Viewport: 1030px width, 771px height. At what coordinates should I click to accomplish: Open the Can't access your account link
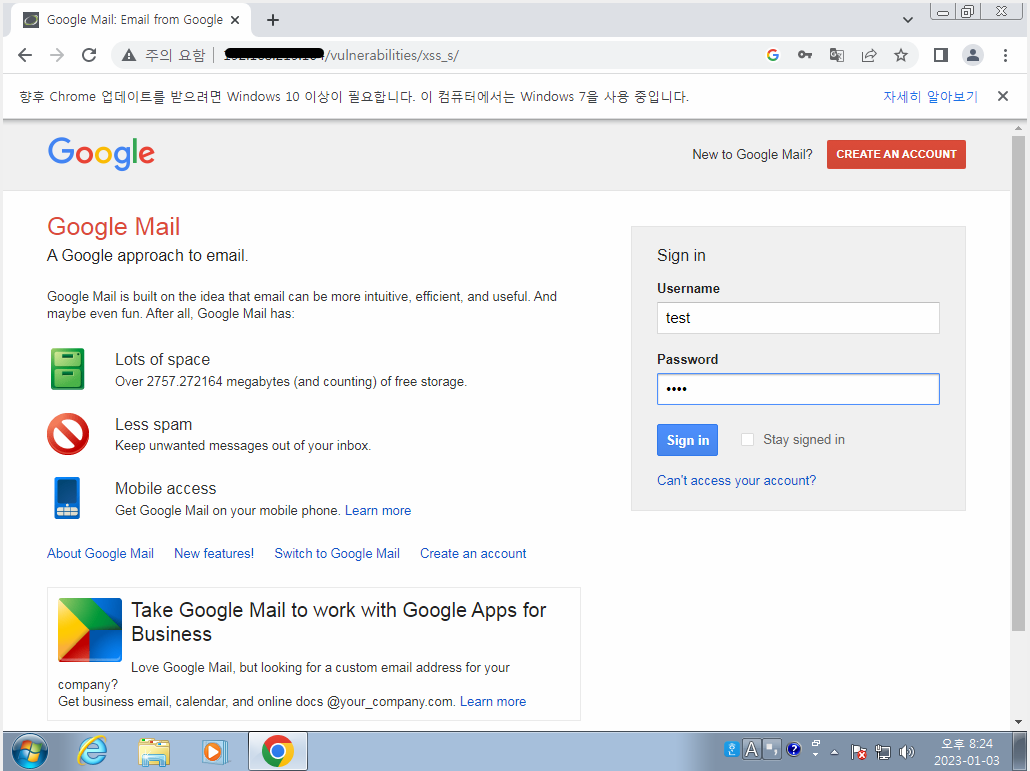tap(736, 480)
